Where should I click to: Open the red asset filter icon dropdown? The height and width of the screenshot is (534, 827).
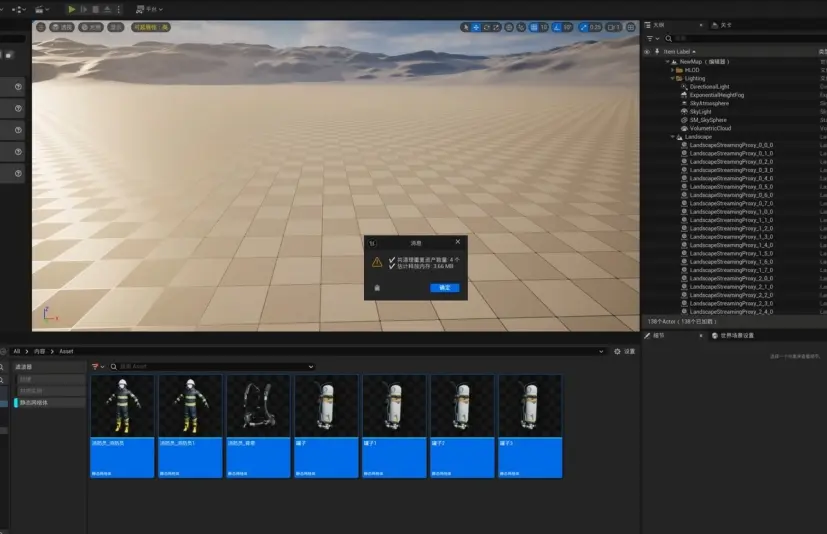[x=98, y=366]
